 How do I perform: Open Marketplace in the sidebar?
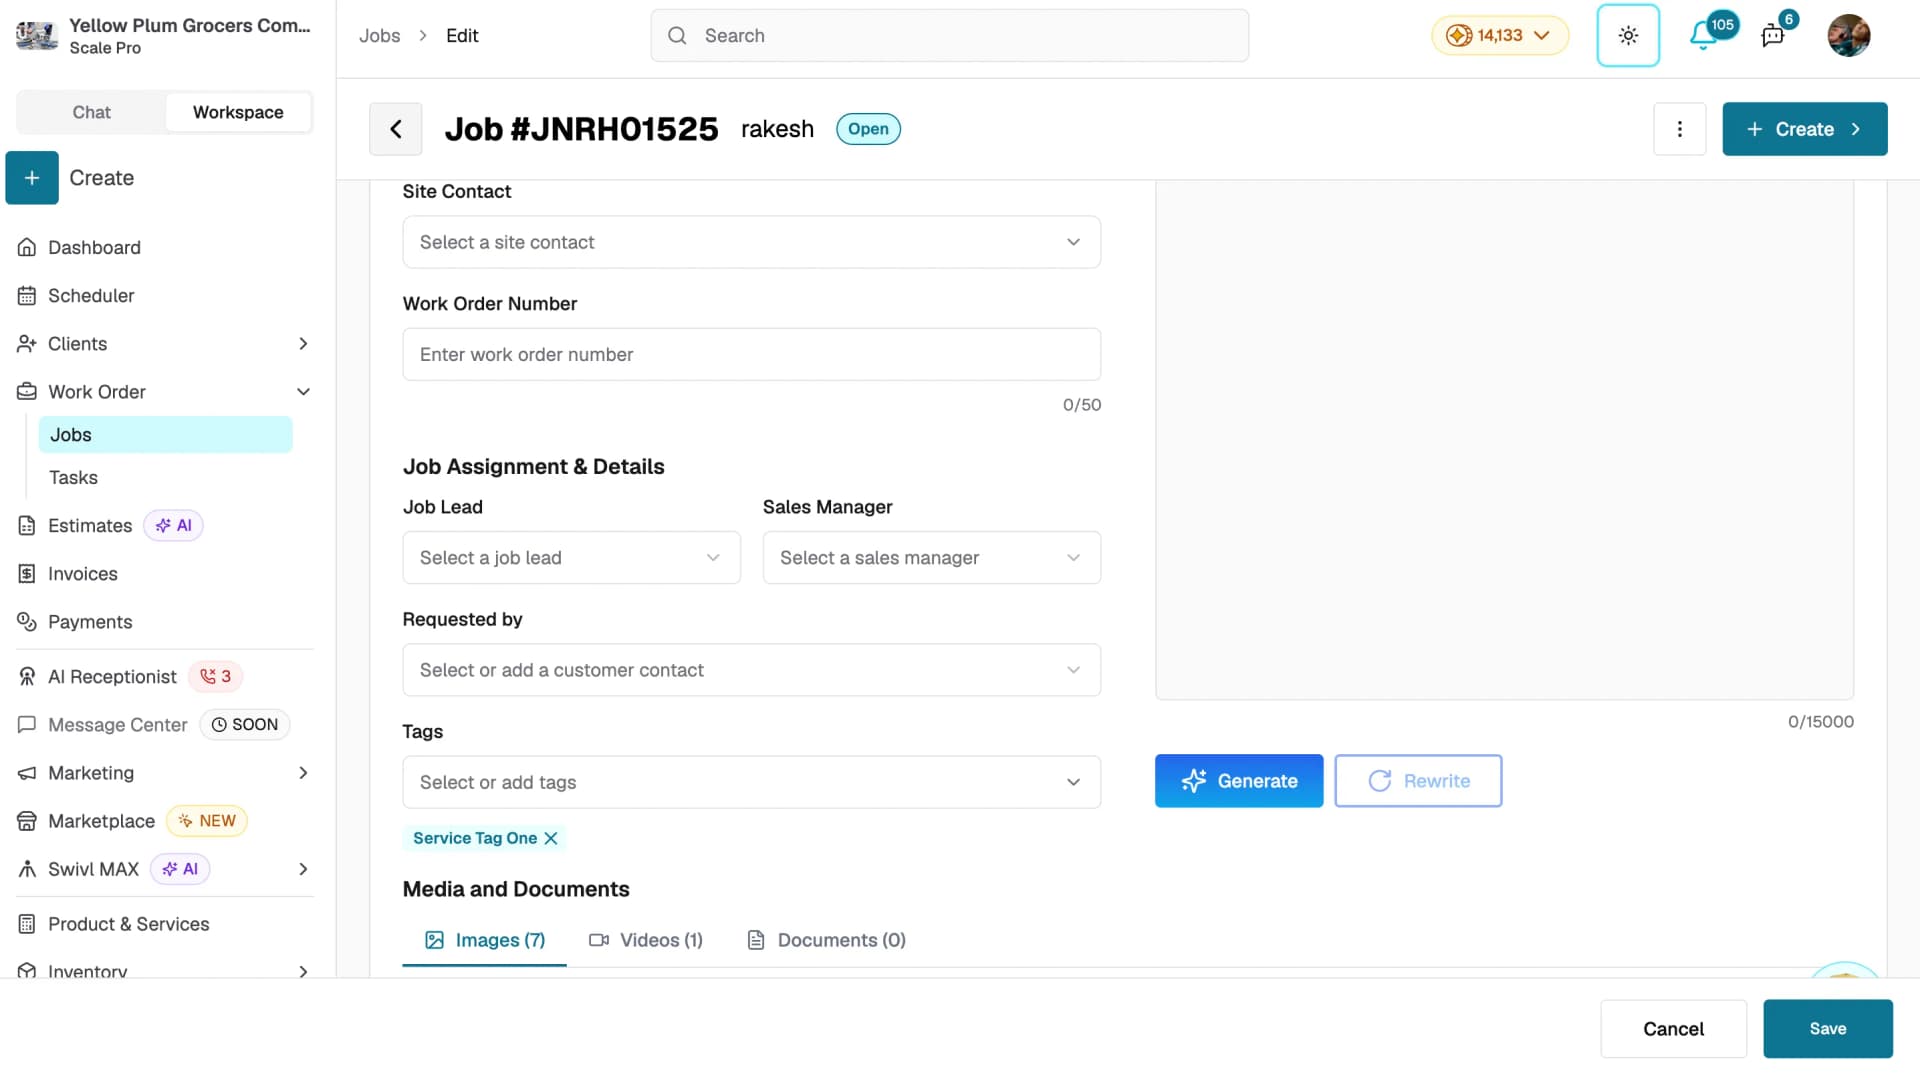coord(101,821)
